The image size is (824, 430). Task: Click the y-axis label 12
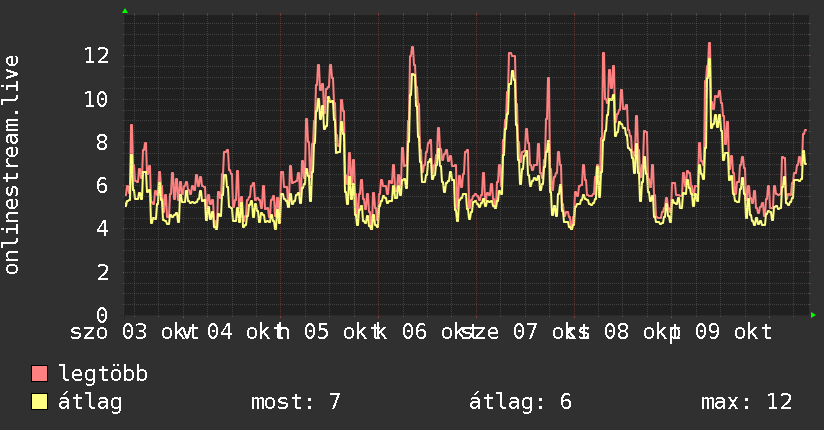click(97, 56)
